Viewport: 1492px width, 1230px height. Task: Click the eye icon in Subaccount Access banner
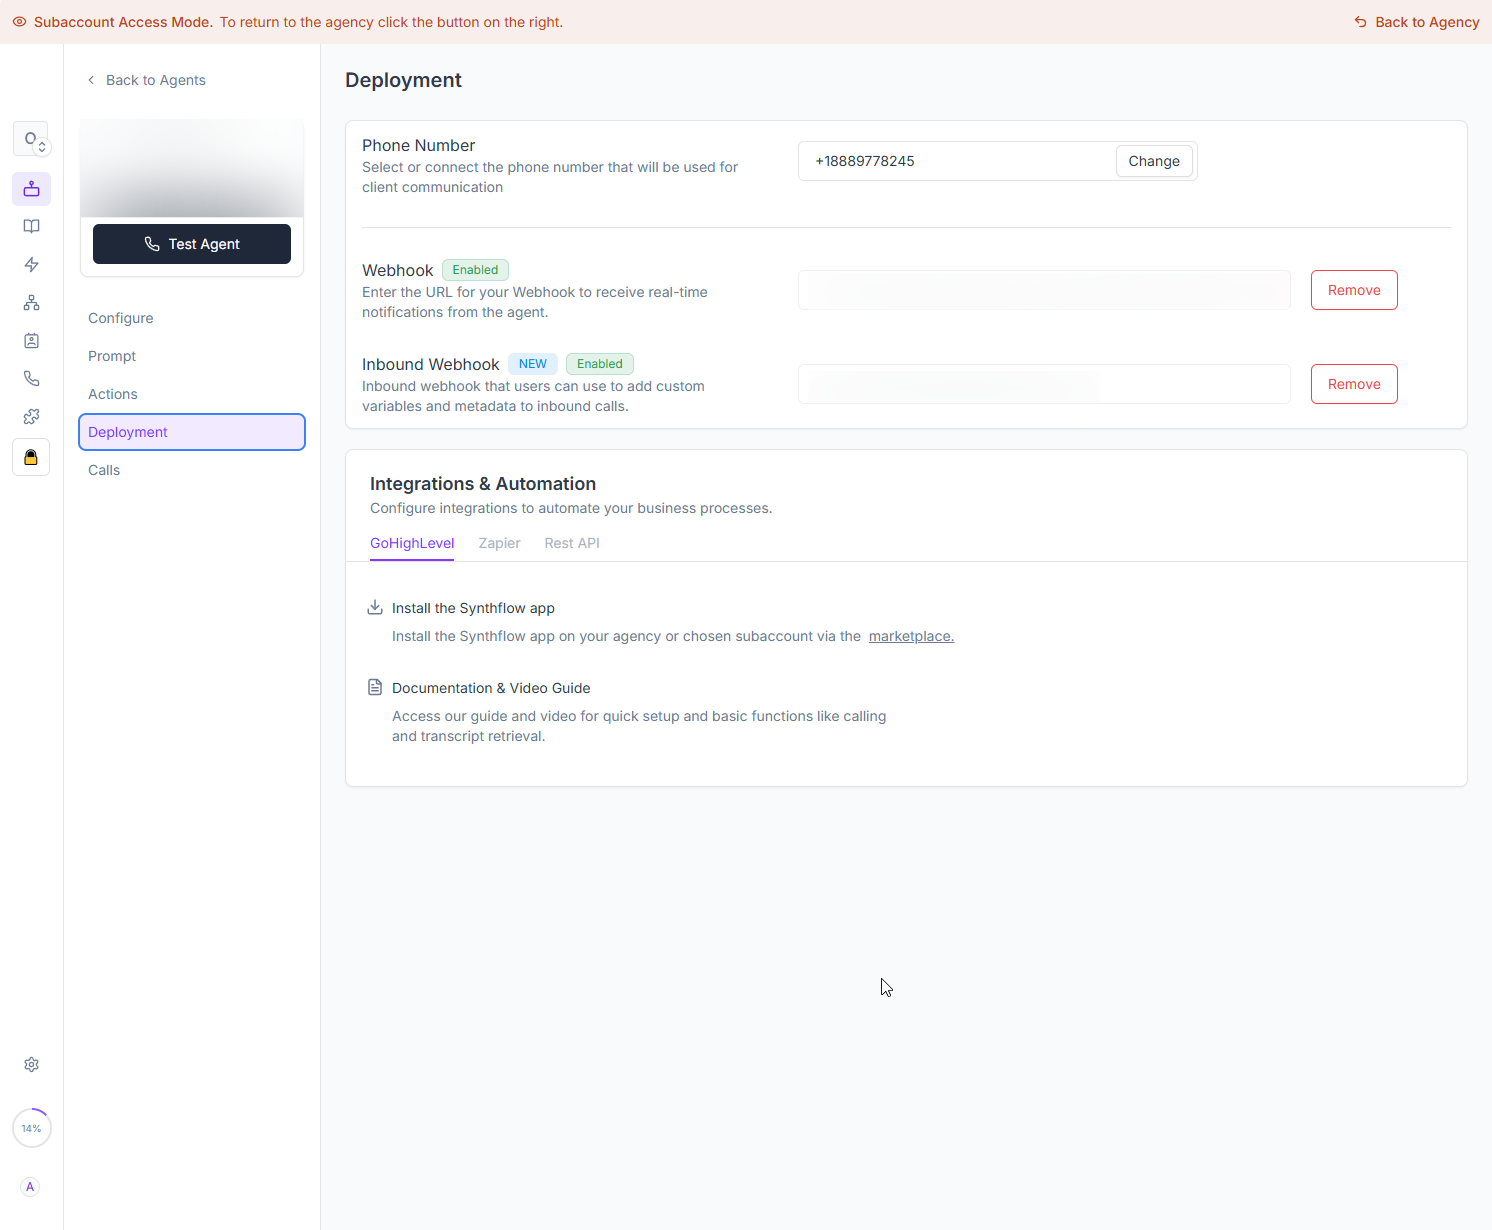(19, 22)
